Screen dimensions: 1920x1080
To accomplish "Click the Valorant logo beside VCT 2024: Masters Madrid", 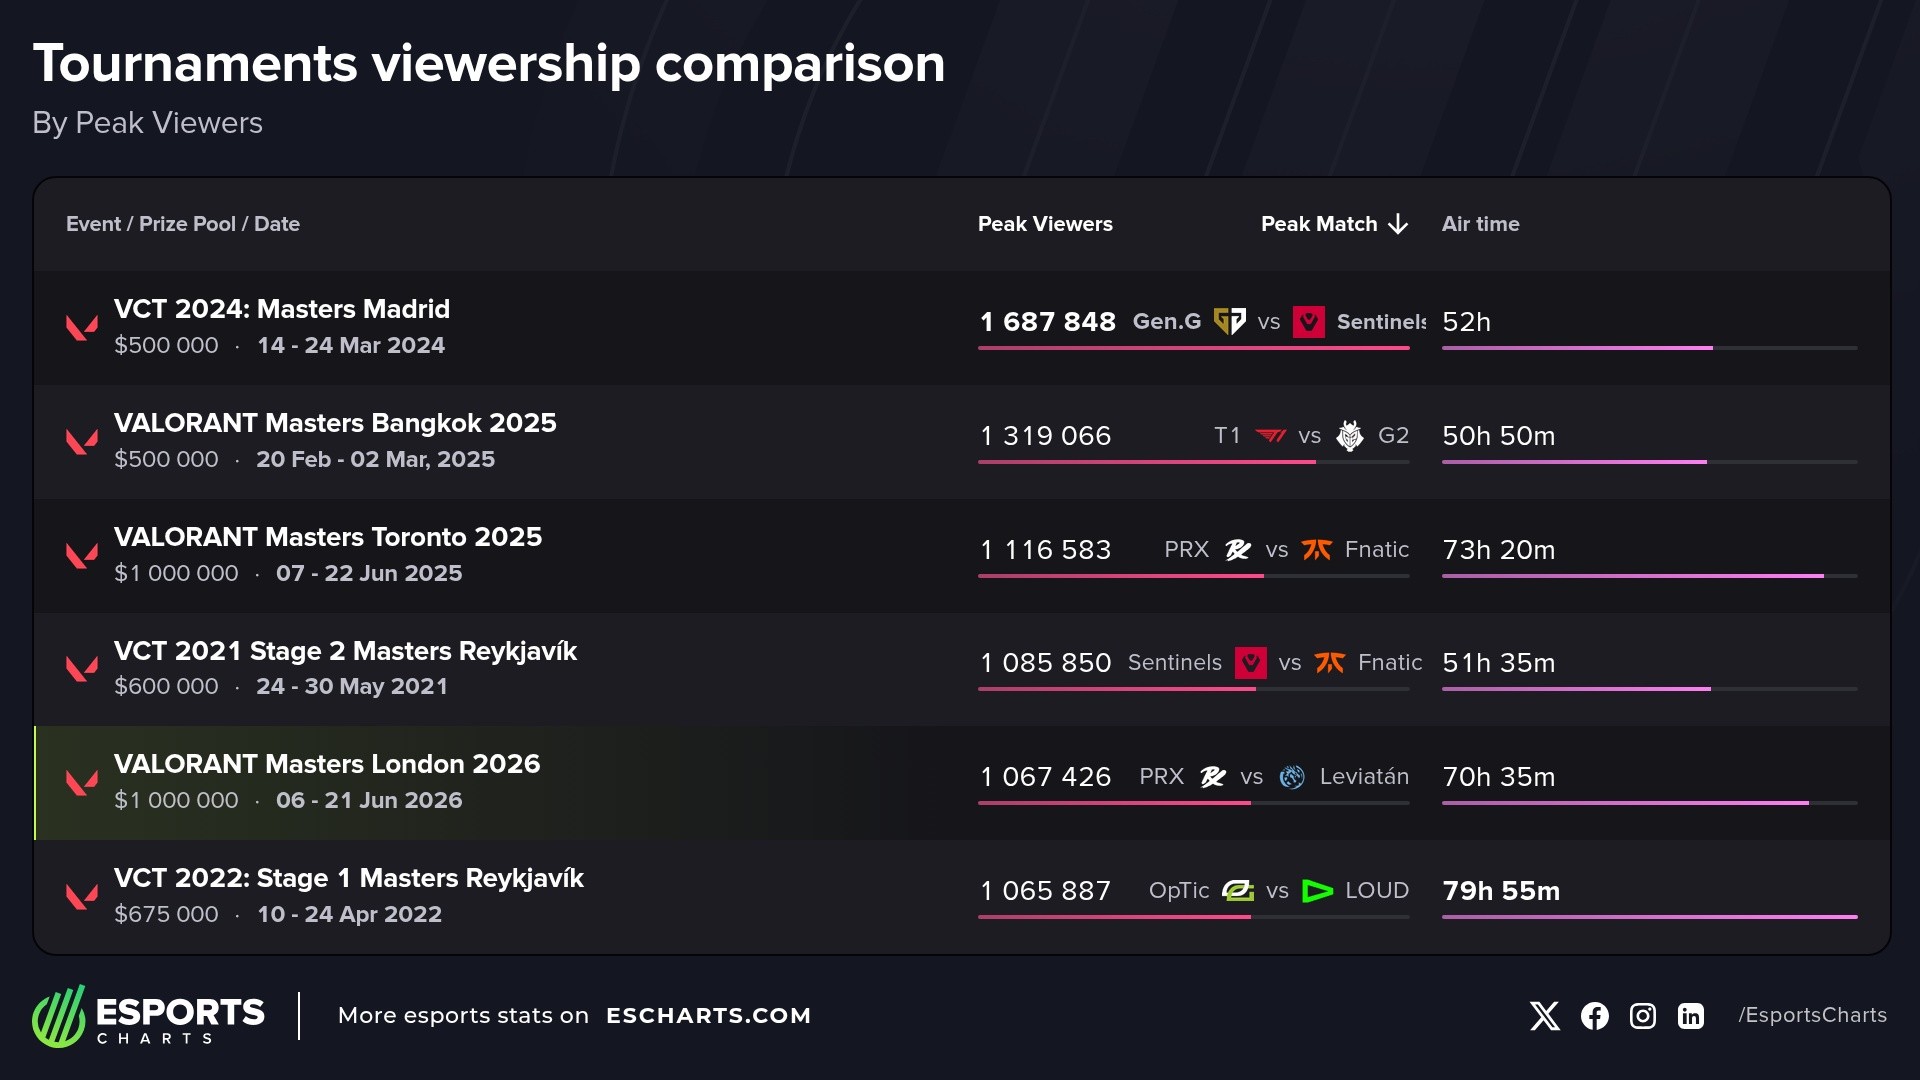I will click(82, 327).
